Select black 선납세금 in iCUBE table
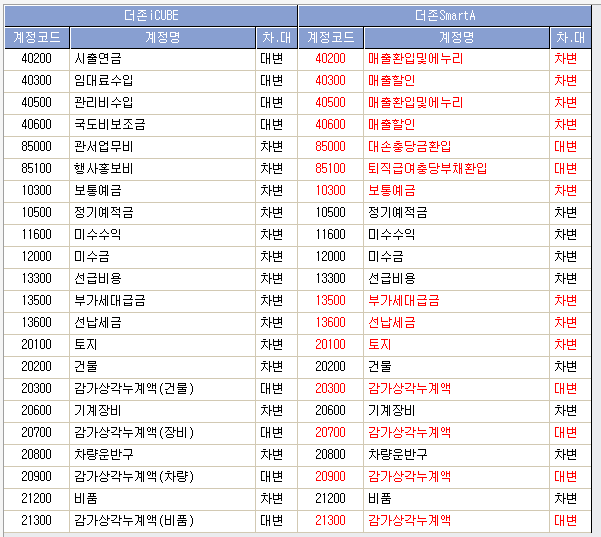The height and width of the screenshot is (537, 601). click(163, 323)
